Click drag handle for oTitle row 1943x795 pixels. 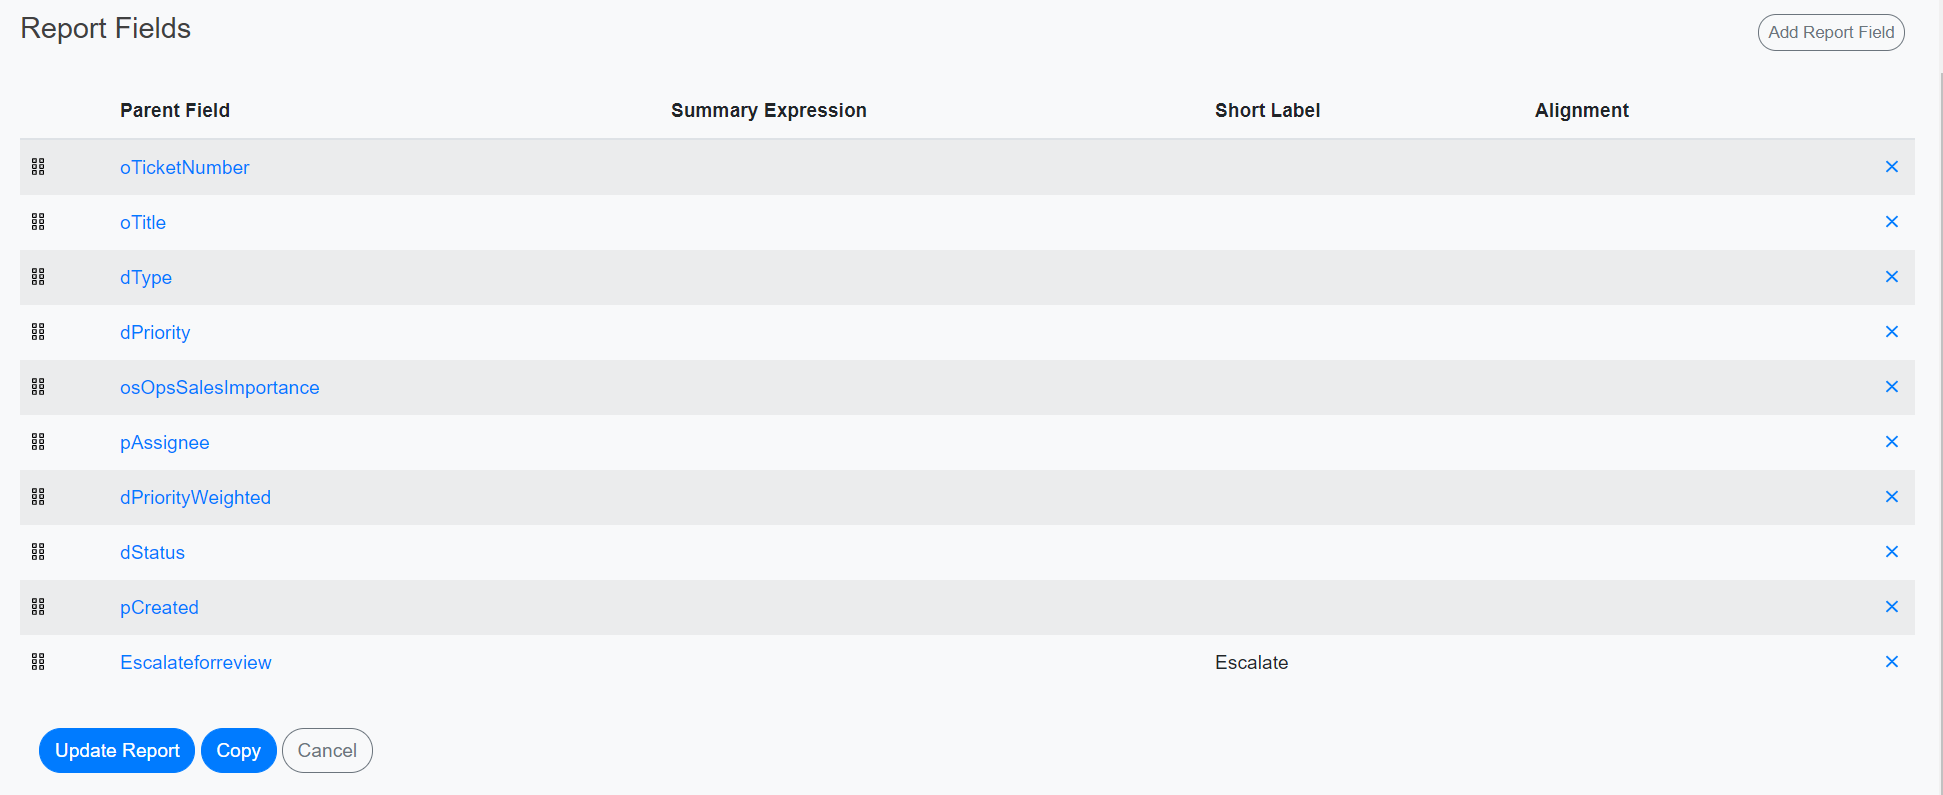point(38,222)
